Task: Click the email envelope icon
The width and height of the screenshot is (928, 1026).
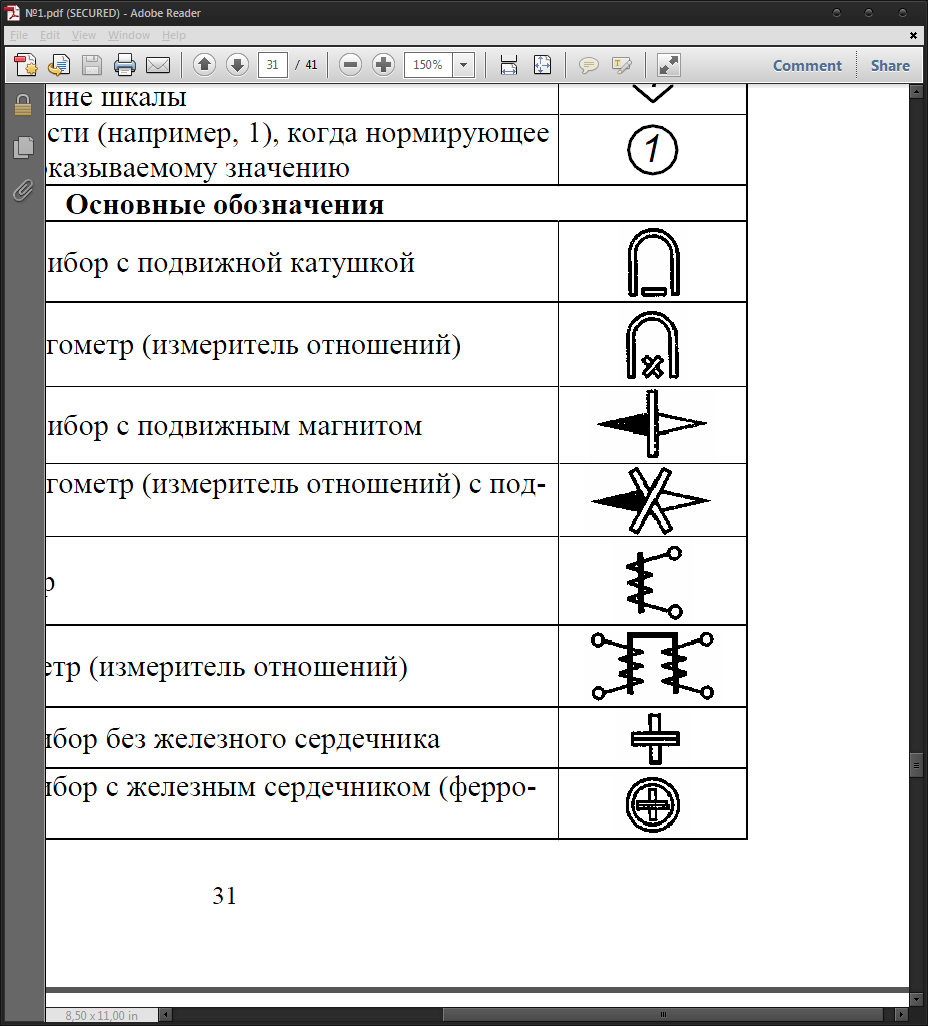Action: tap(158, 65)
